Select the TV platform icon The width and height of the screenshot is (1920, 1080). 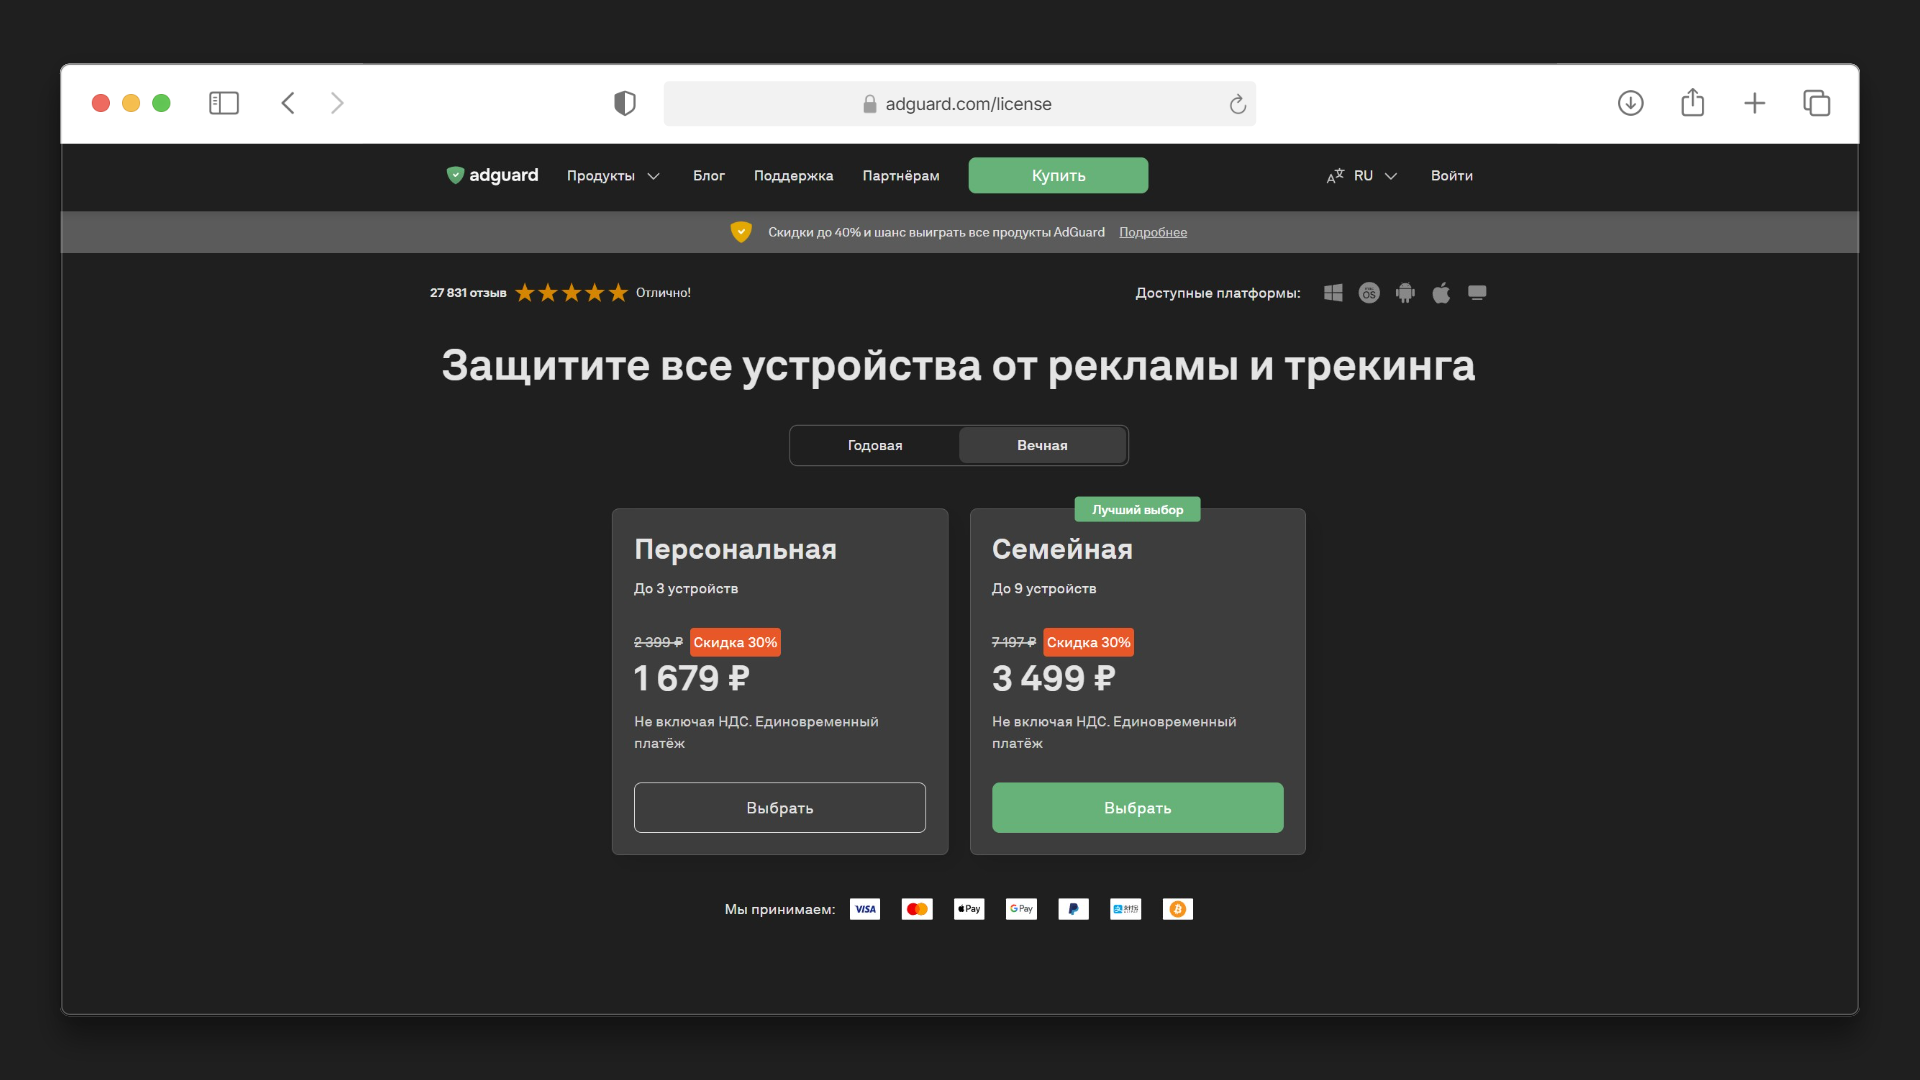1477,292
